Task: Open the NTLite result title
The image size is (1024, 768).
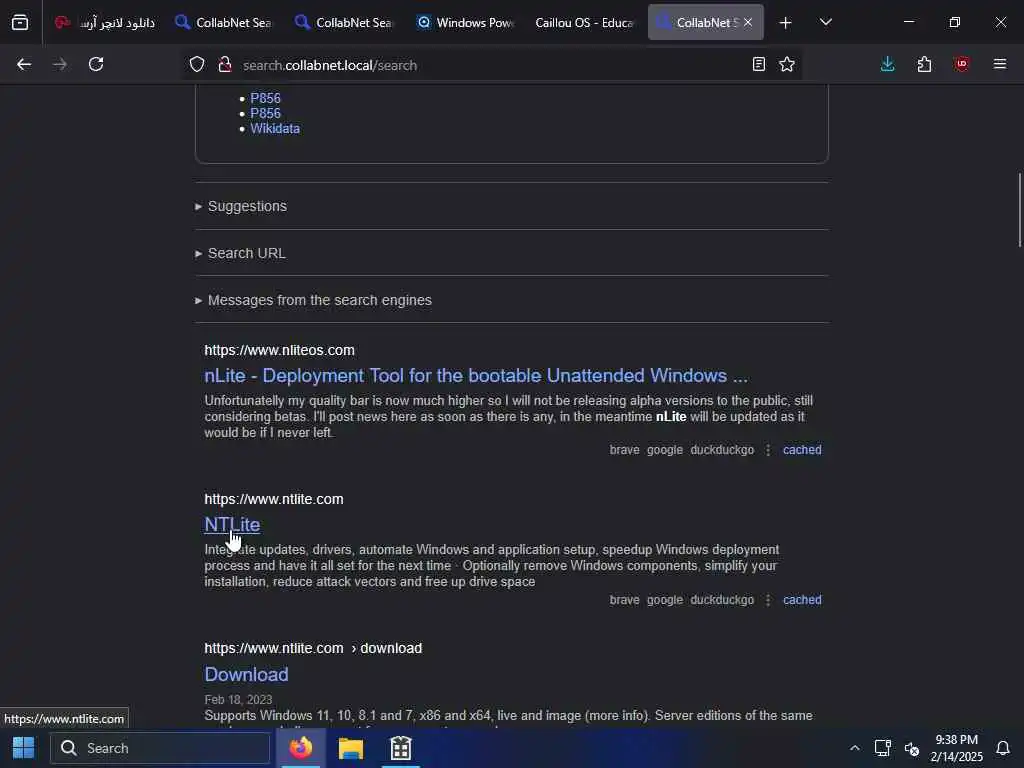Action: point(232,524)
